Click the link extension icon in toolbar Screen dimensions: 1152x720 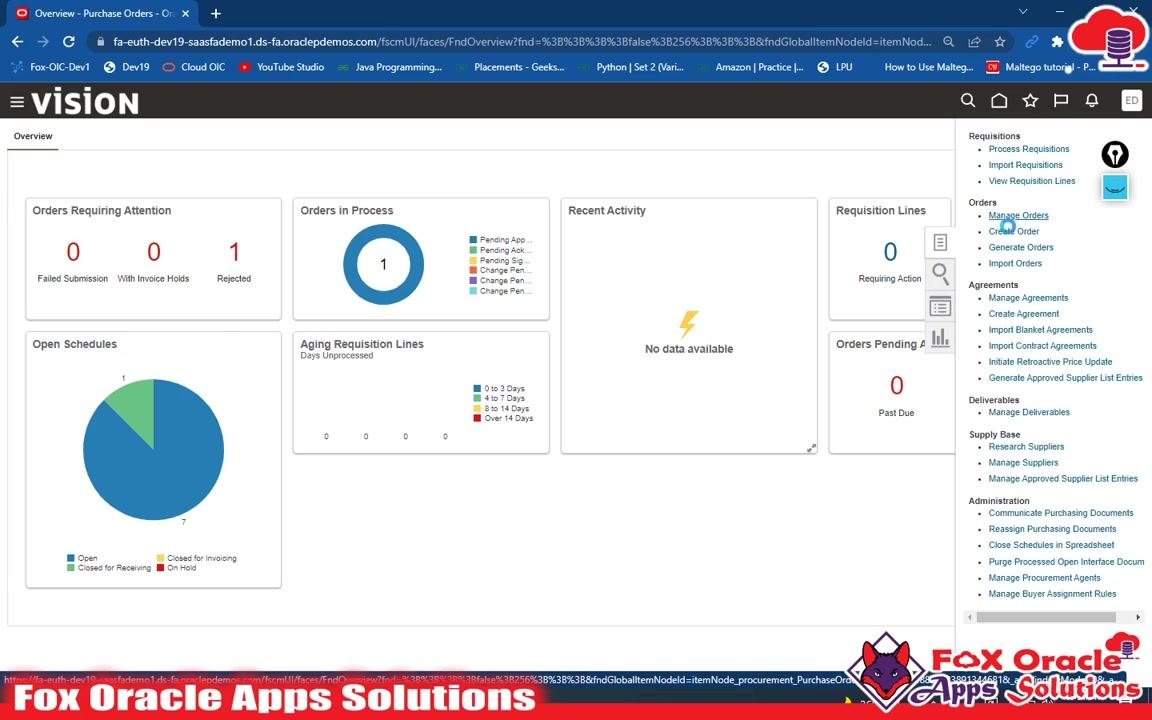pyautogui.click(x=1032, y=42)
